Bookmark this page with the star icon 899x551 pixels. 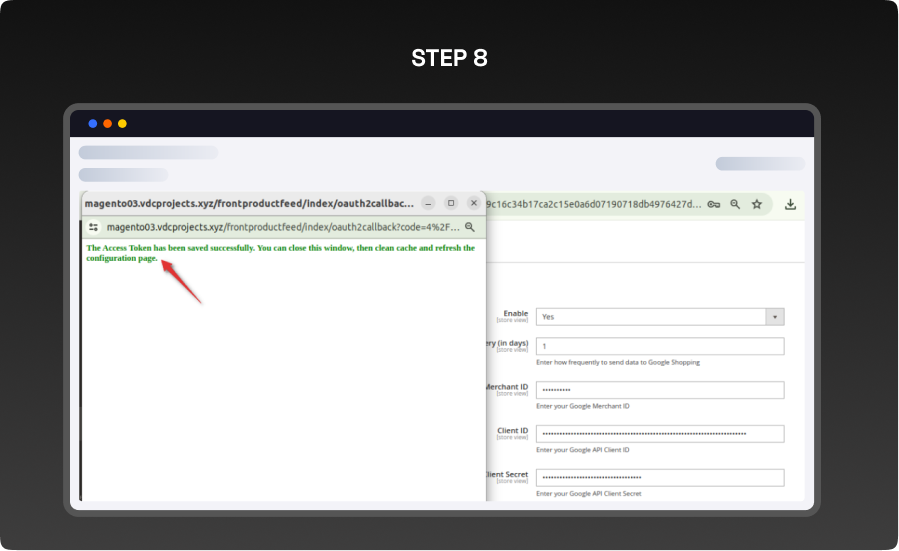coord(757,204)
